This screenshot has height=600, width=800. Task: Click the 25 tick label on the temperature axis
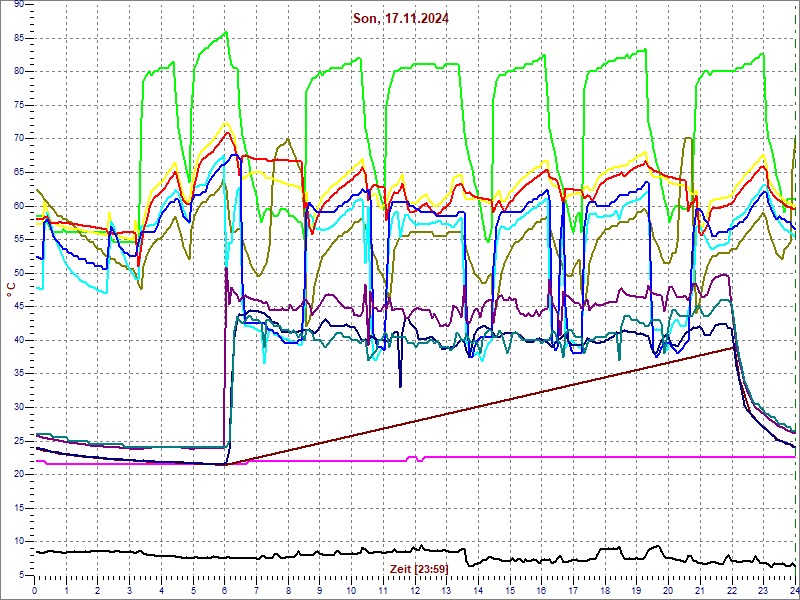(x=19, y=441)
